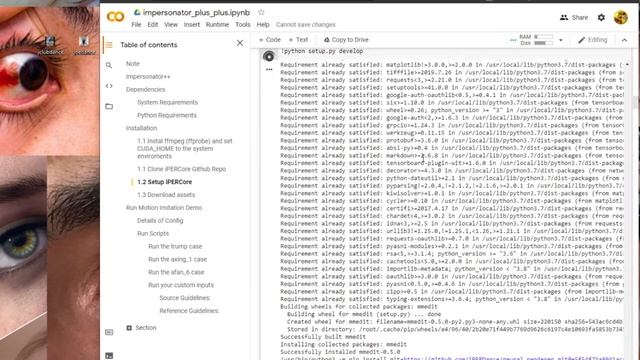Collapse the header with the up chevron

coord(624,40)
